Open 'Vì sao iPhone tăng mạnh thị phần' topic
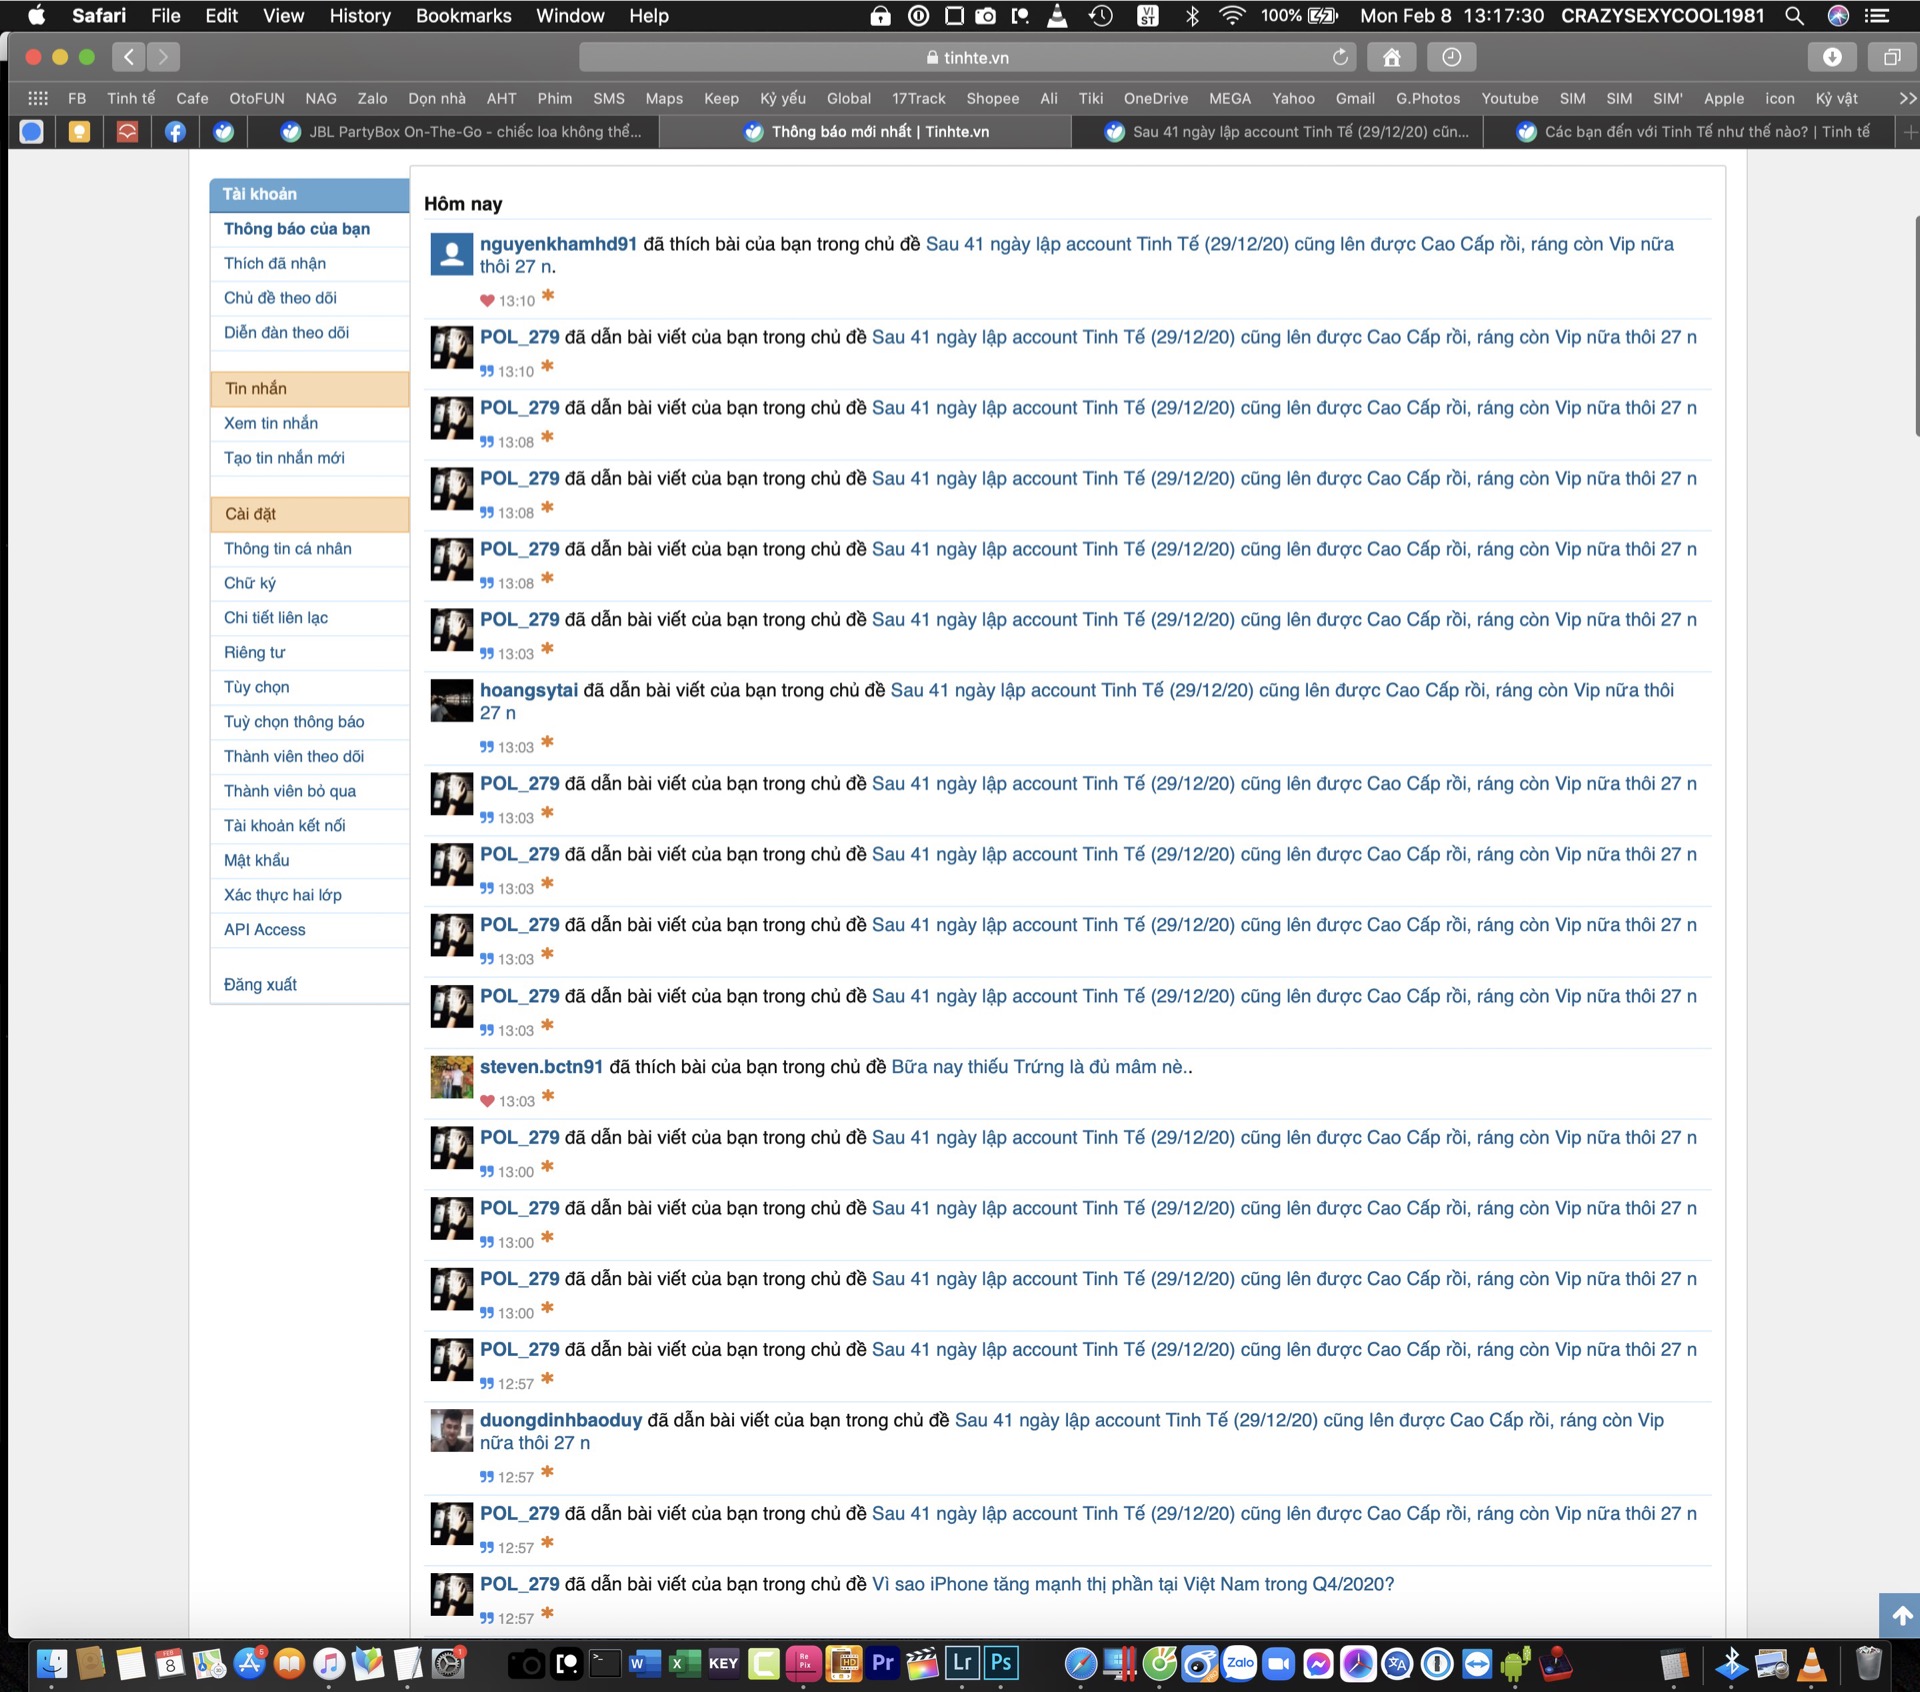Viewport: 1920px width, 1692px height. pyautogui.click(x=1133, y=1584)
